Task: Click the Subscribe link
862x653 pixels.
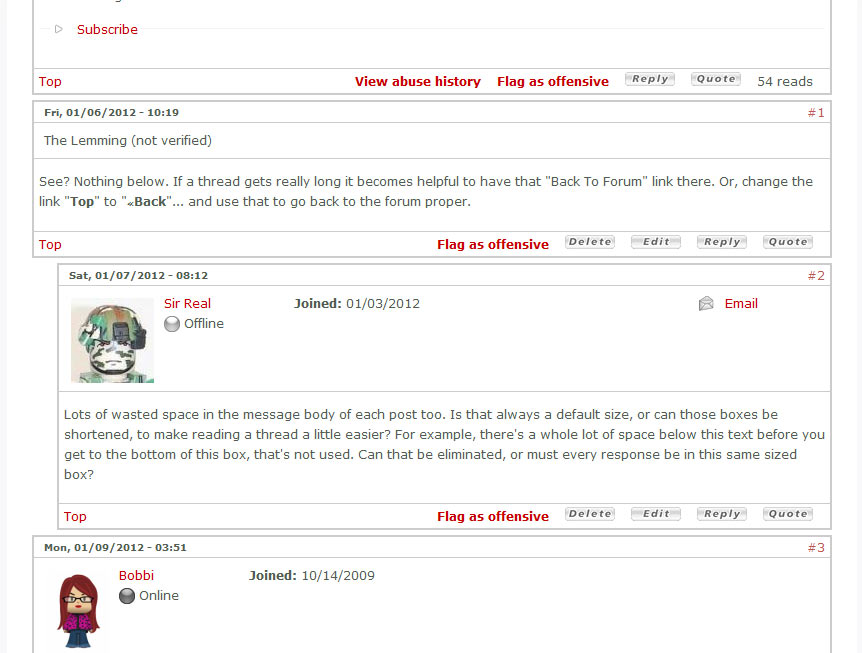Action: 107,30
